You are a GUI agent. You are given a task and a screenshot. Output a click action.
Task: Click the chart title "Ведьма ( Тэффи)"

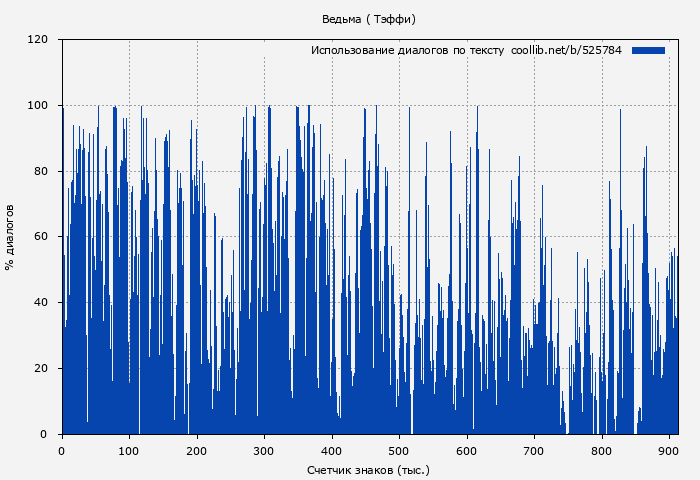click(369, 19)
